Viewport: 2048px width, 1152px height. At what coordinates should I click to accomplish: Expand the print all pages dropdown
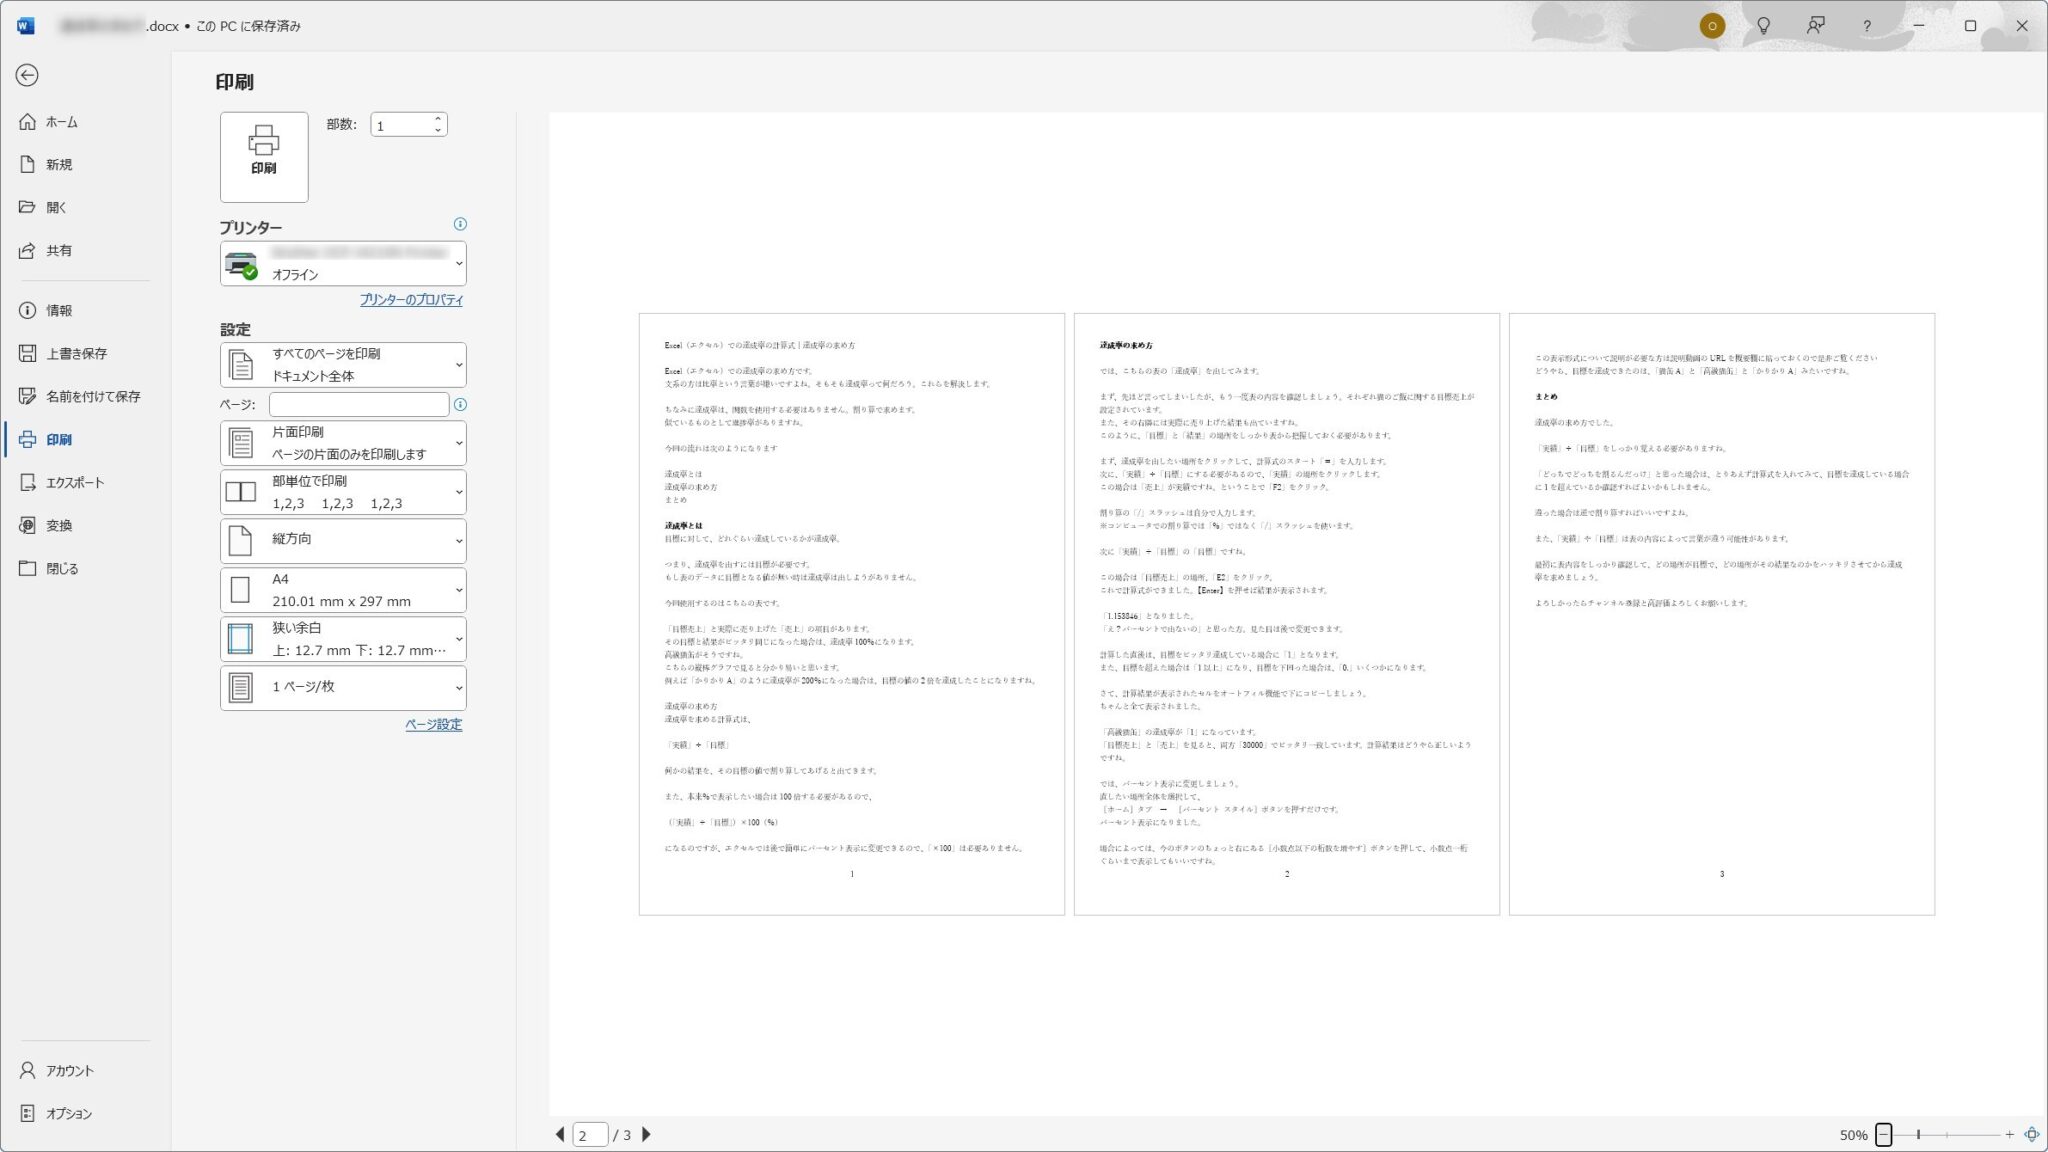click(x=343, y=365)
